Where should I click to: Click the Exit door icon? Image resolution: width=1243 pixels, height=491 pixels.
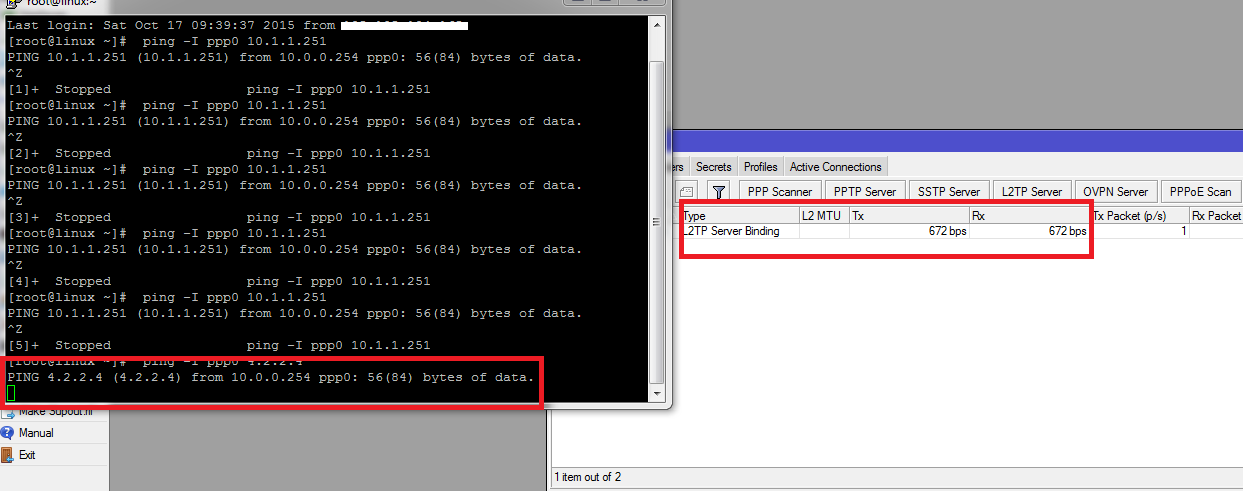(8, 455)
